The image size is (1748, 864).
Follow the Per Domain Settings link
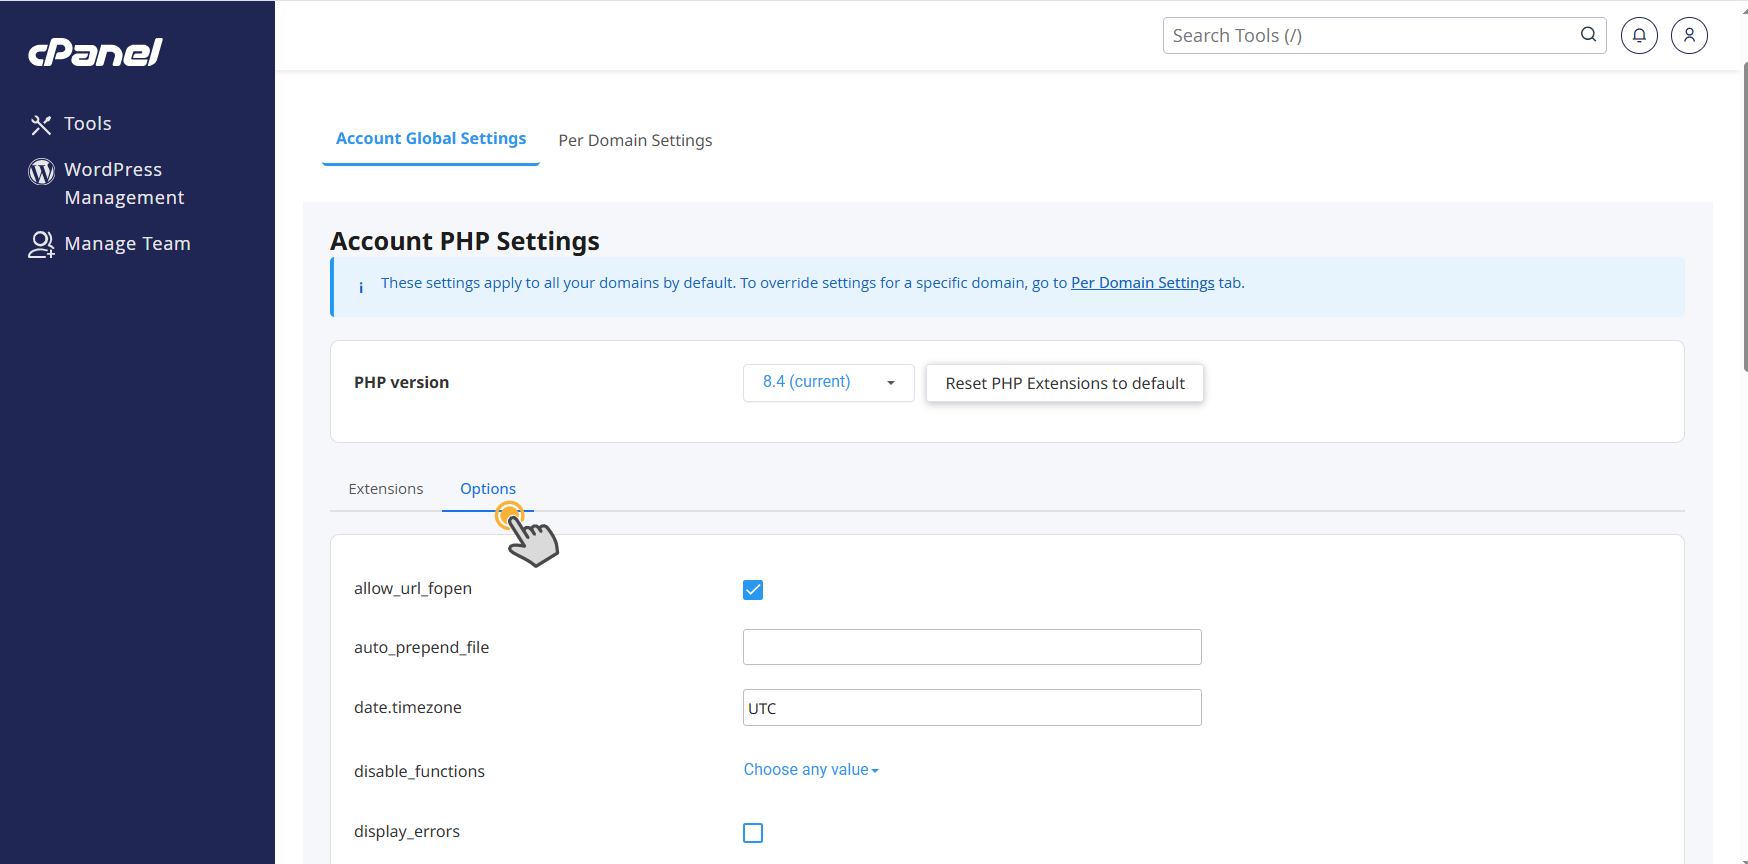click(x=1142, y=283)
